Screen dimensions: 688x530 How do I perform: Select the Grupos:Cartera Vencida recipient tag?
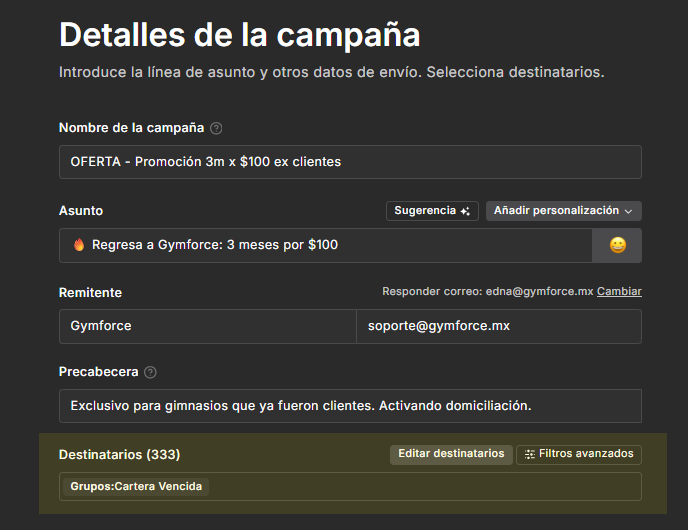(x=136, y=487)
